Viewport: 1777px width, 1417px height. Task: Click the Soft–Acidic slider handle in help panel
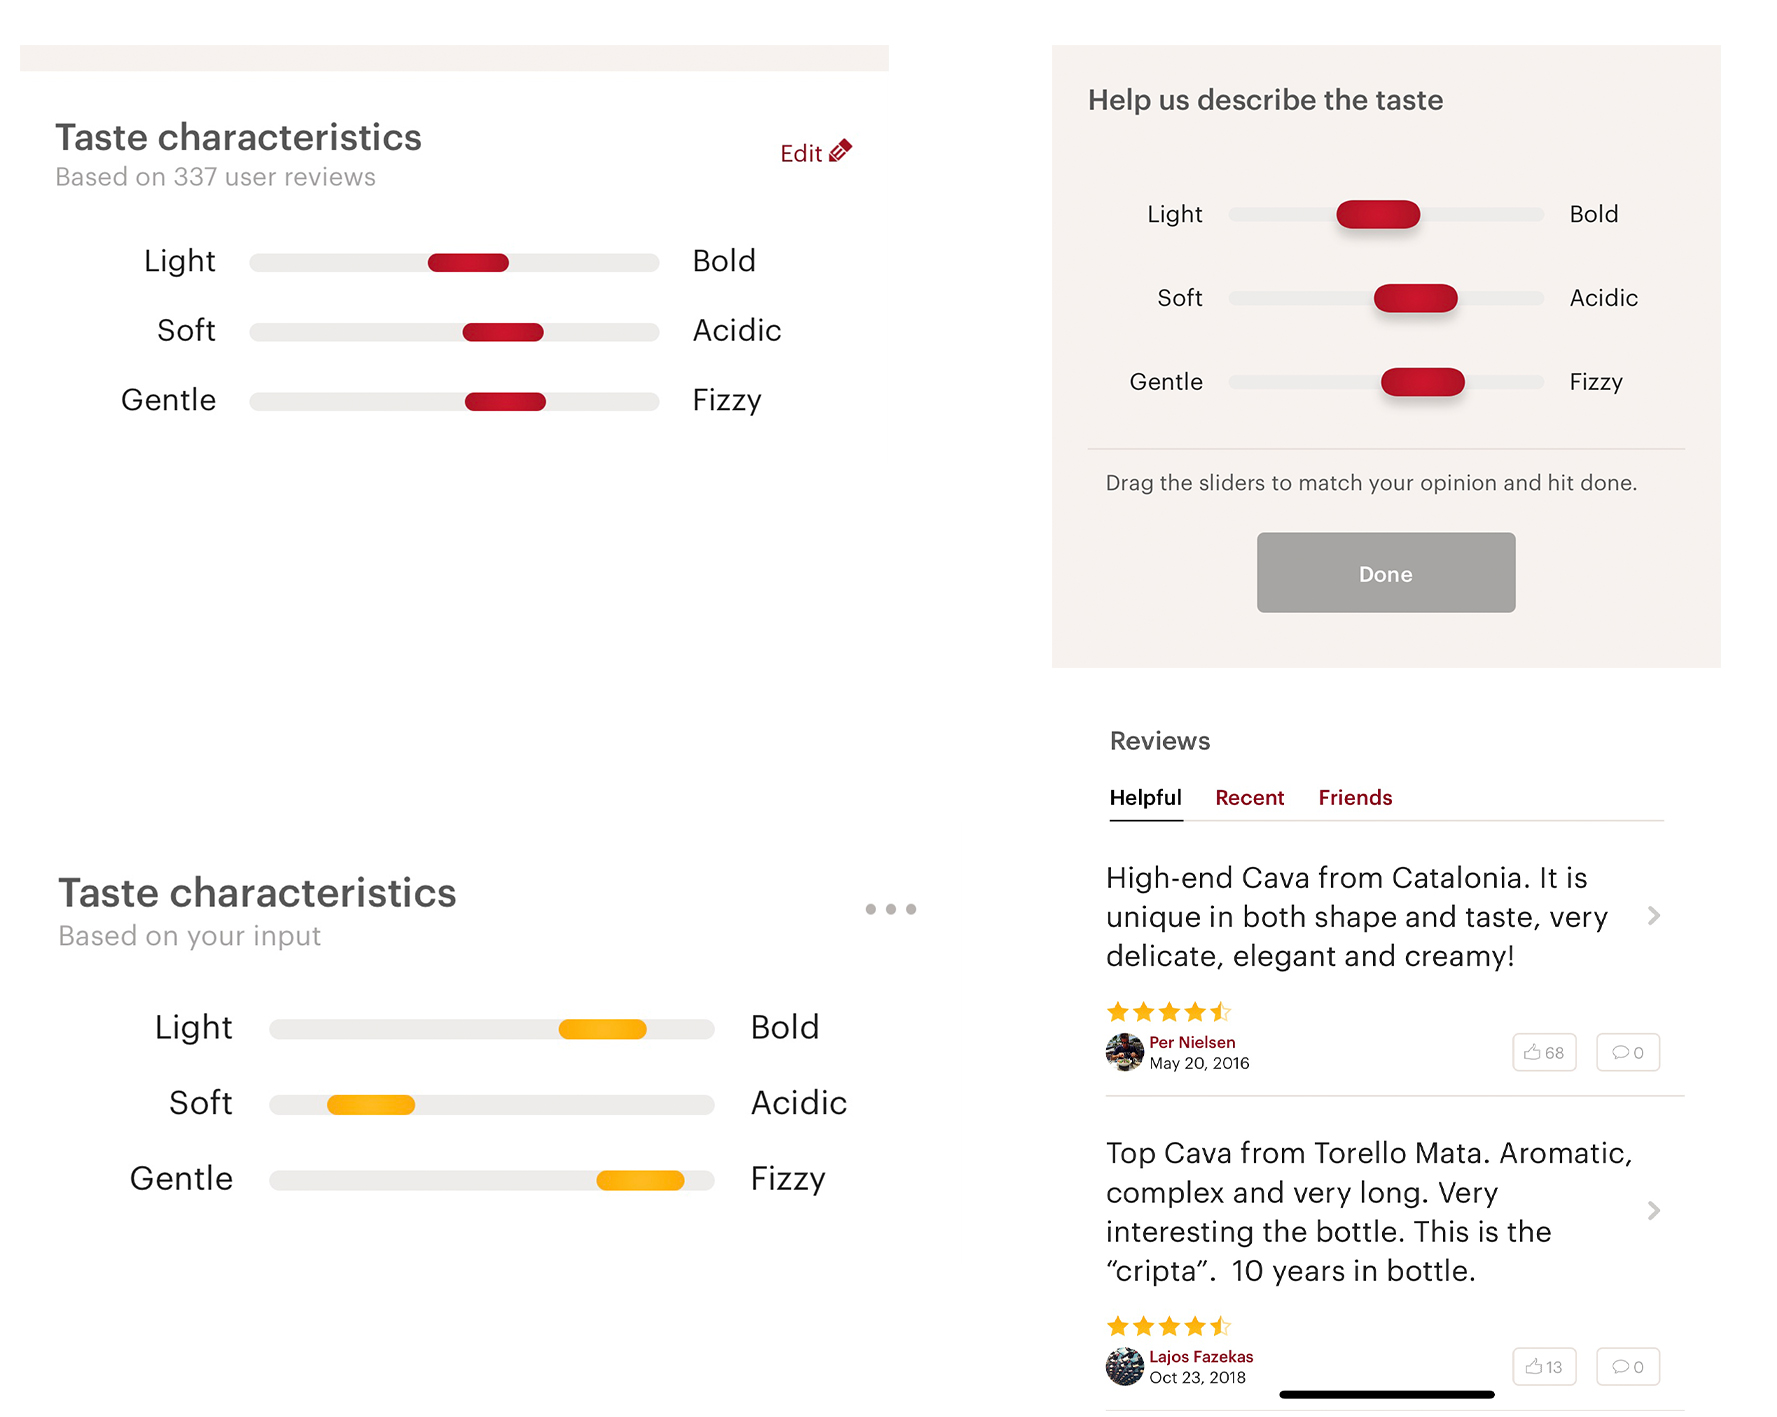click(1415, 298)
